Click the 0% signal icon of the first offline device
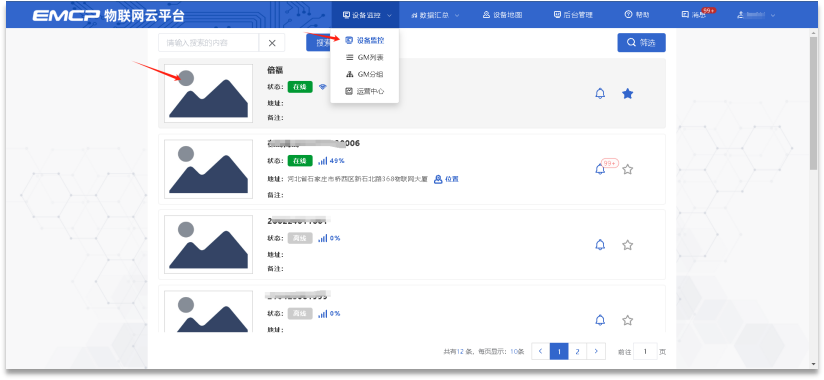This screenshot has width=824, height=380. pos(329,238)
